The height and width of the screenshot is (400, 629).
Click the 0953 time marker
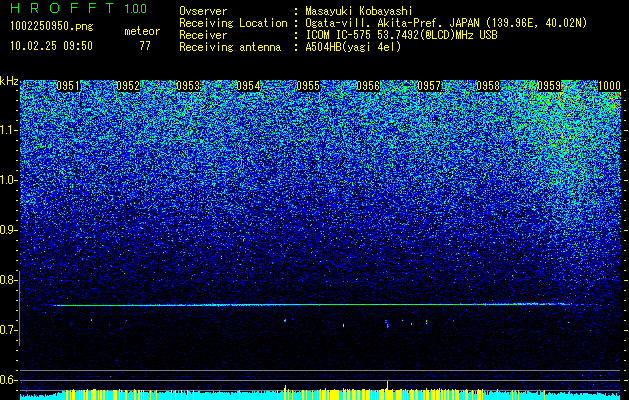[188, 86]
